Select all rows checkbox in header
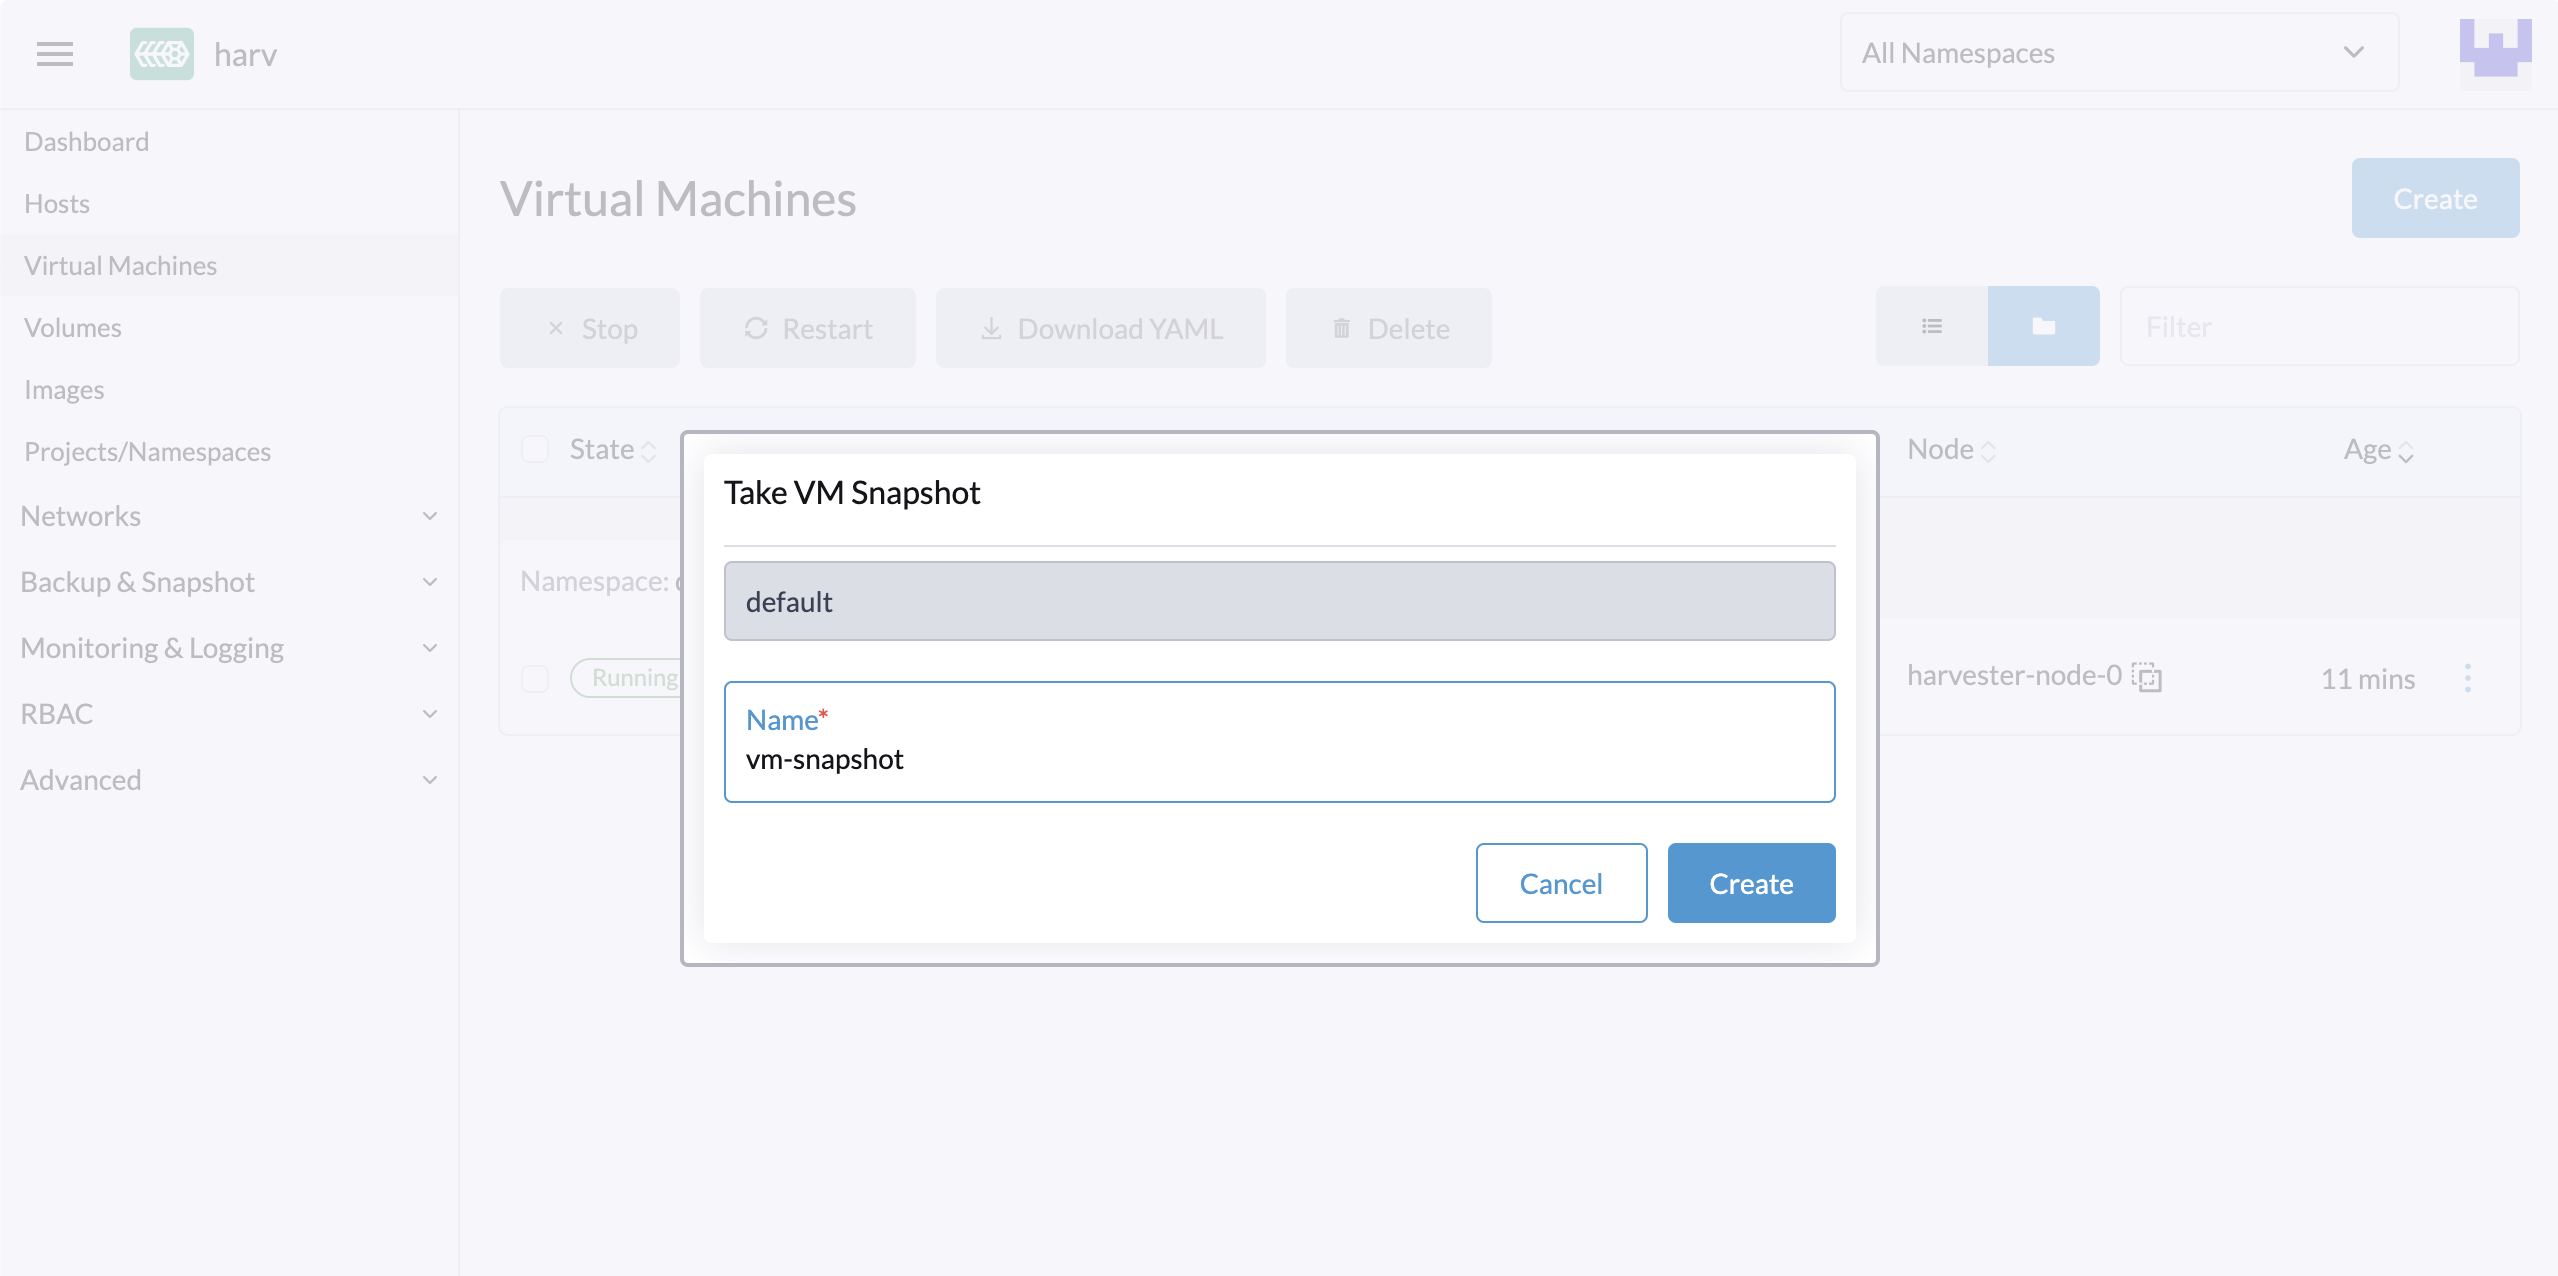The width and height of the screenshot is (2558, 1276). [x=536, y=450]
